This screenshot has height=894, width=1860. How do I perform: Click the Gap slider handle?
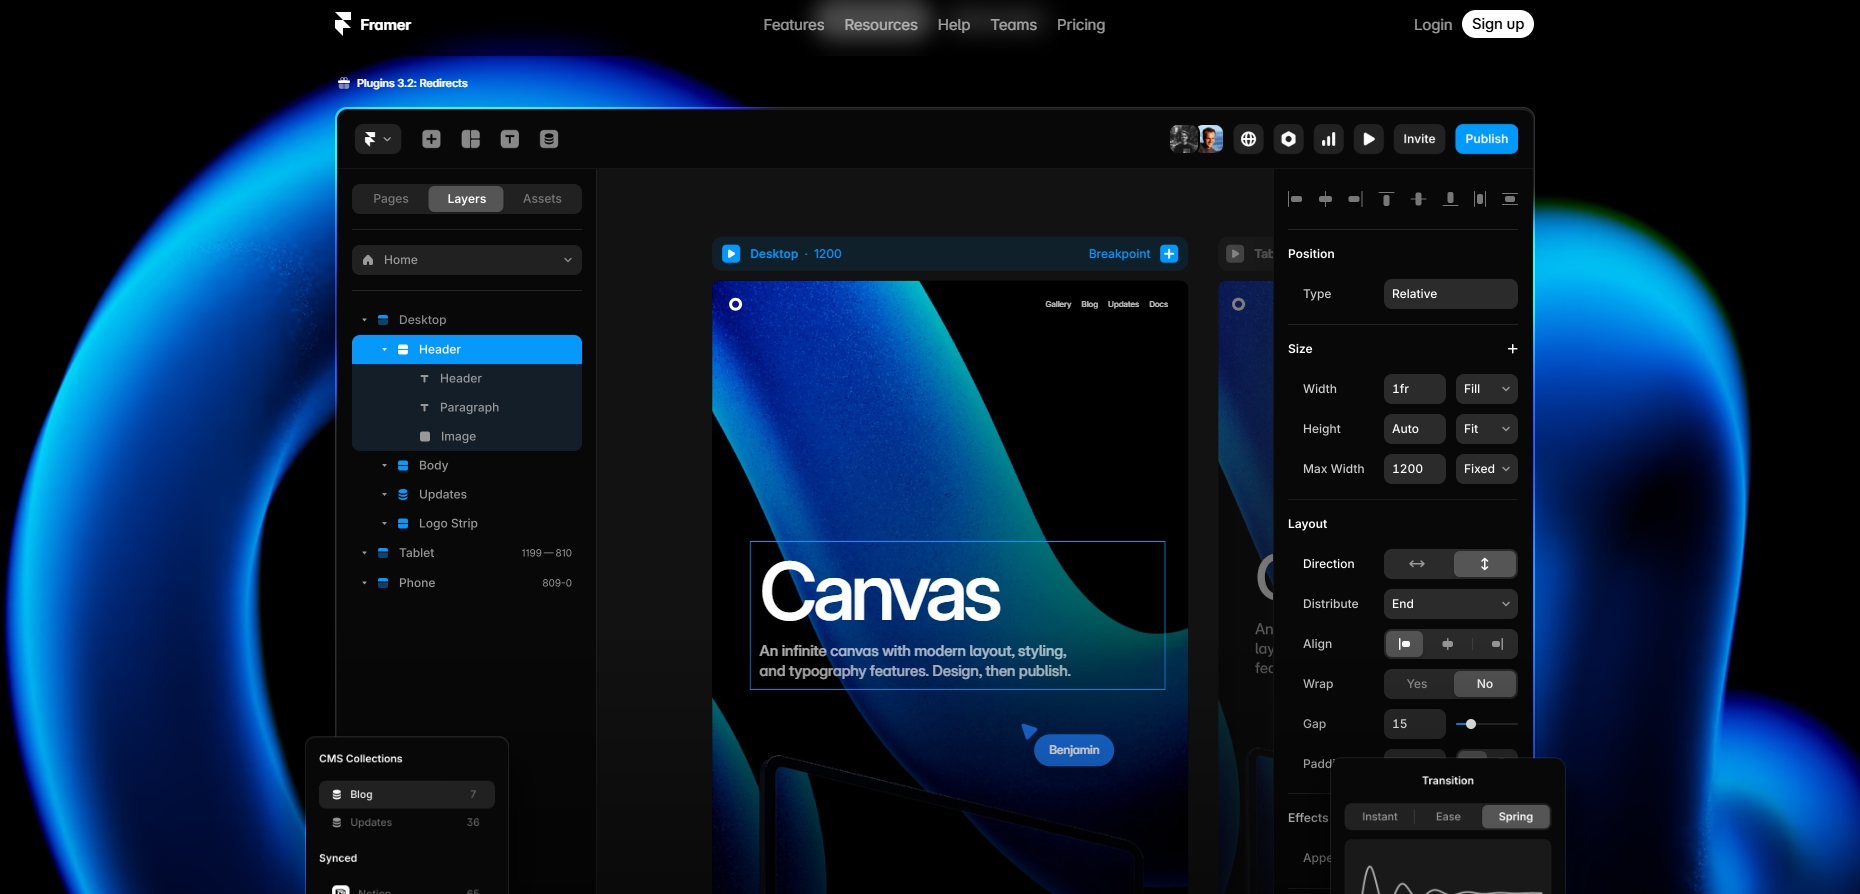point(1471,724)
